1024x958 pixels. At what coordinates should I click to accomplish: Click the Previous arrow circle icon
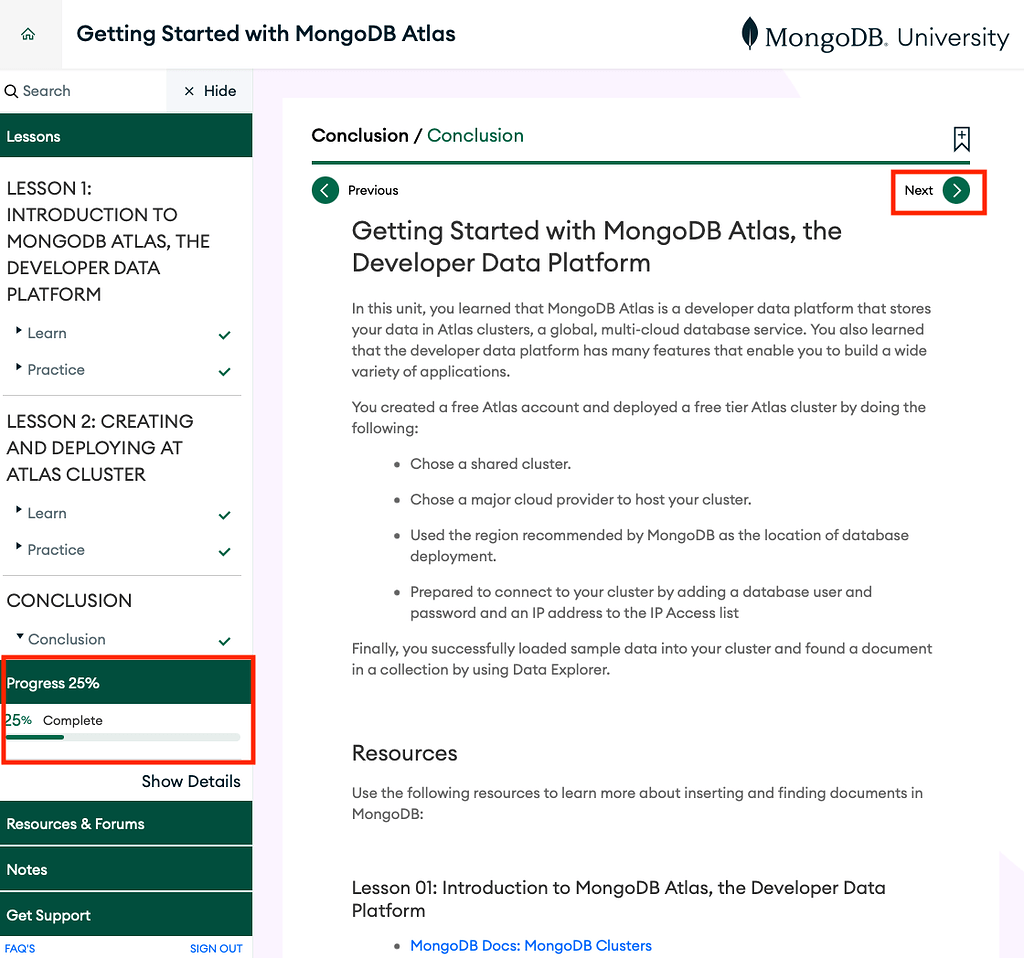click(325, 190)
